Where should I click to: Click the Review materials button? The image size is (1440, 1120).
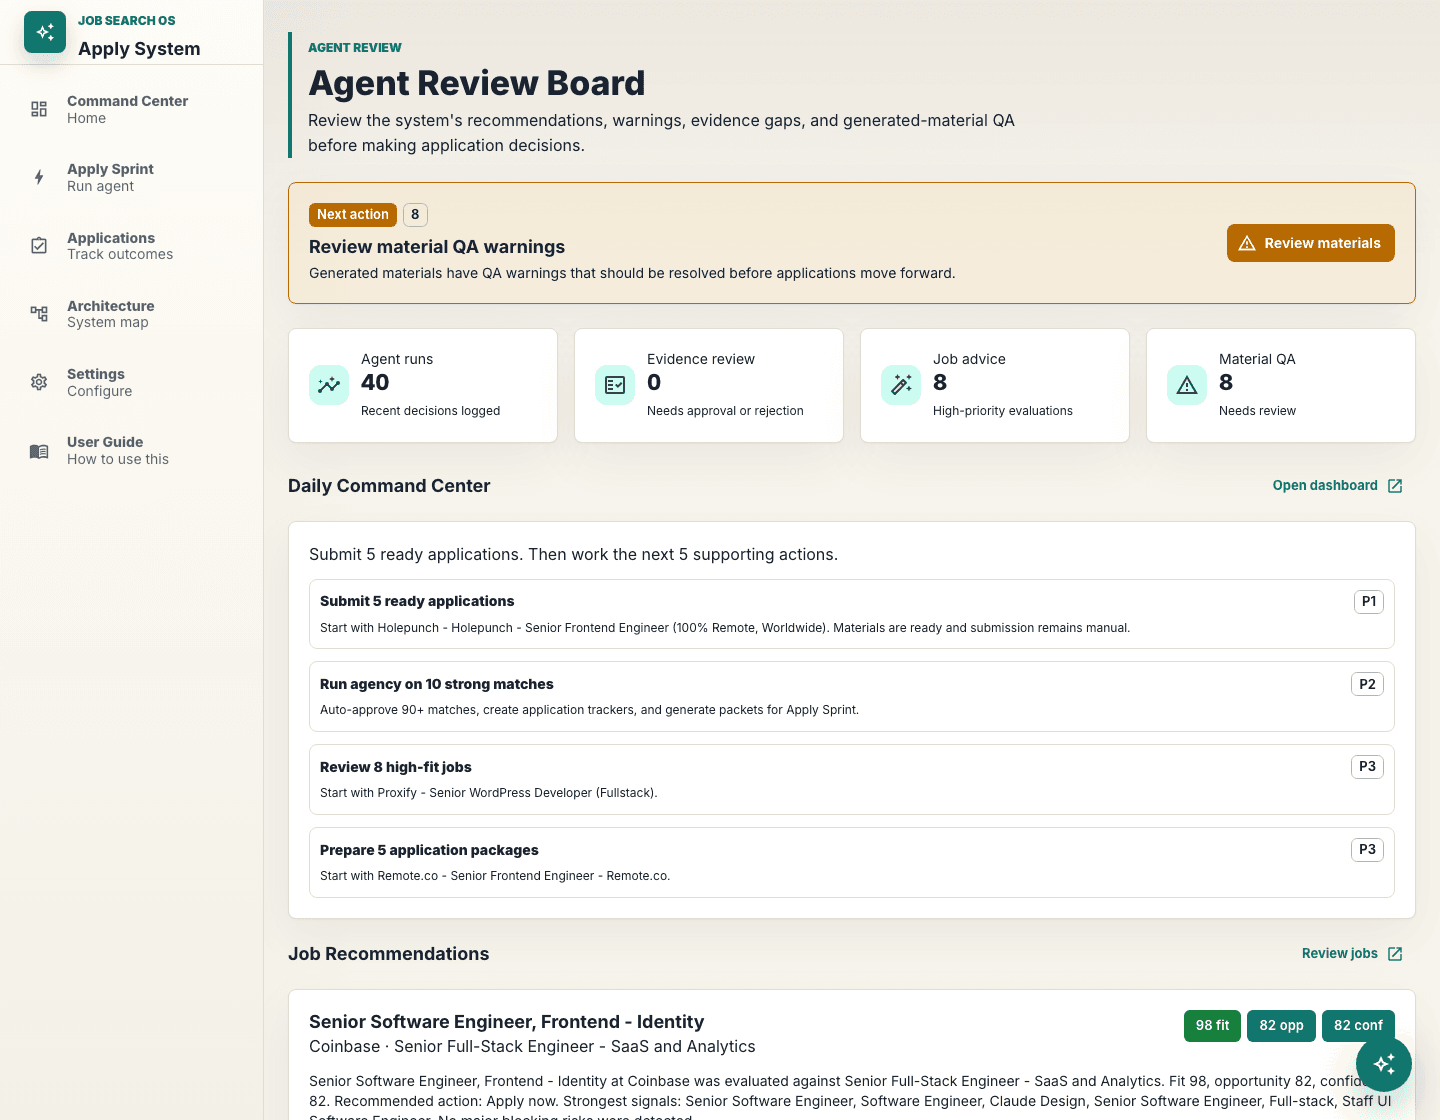pos(1311,243)
